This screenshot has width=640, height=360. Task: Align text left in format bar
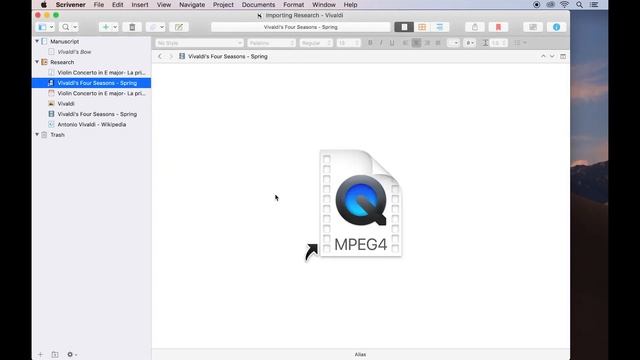tap(405, 43)
